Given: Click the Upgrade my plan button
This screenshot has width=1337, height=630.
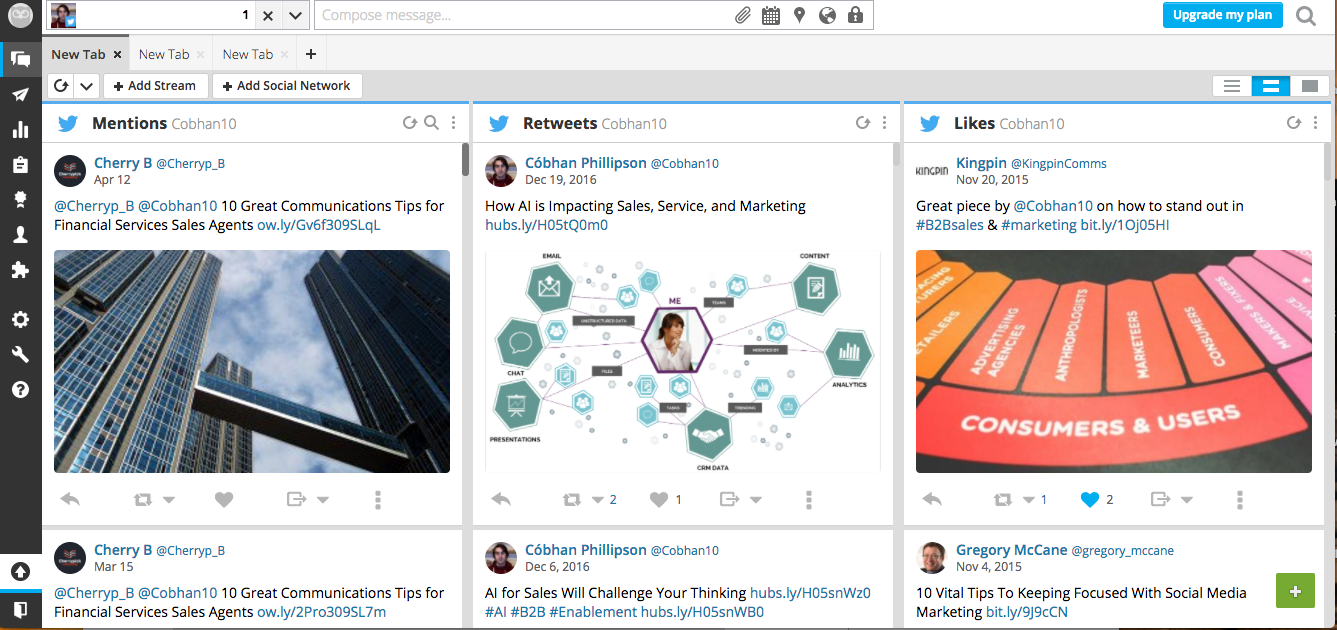Looking at the screenshot, I should (x=1222, y=15).
